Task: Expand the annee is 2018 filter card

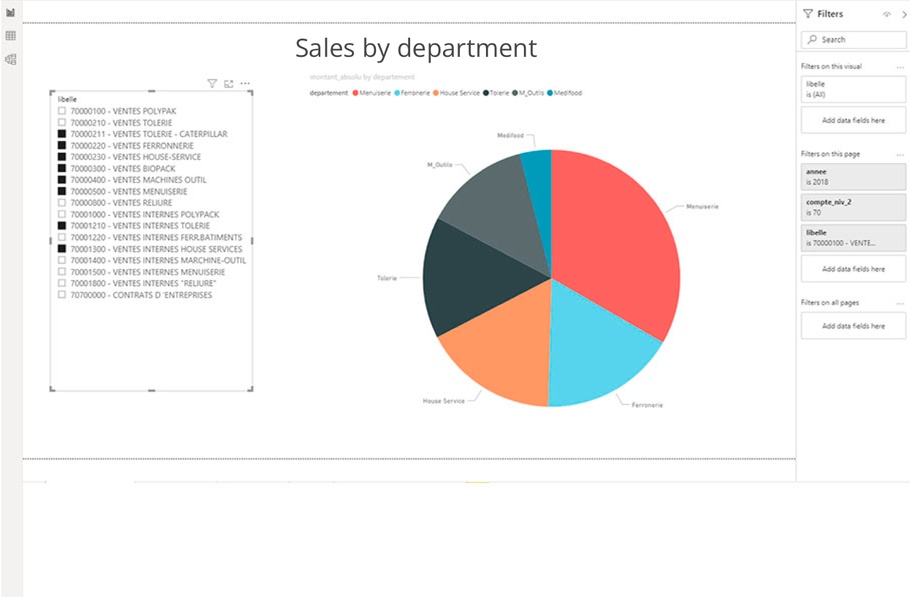Action: [853, 177]
